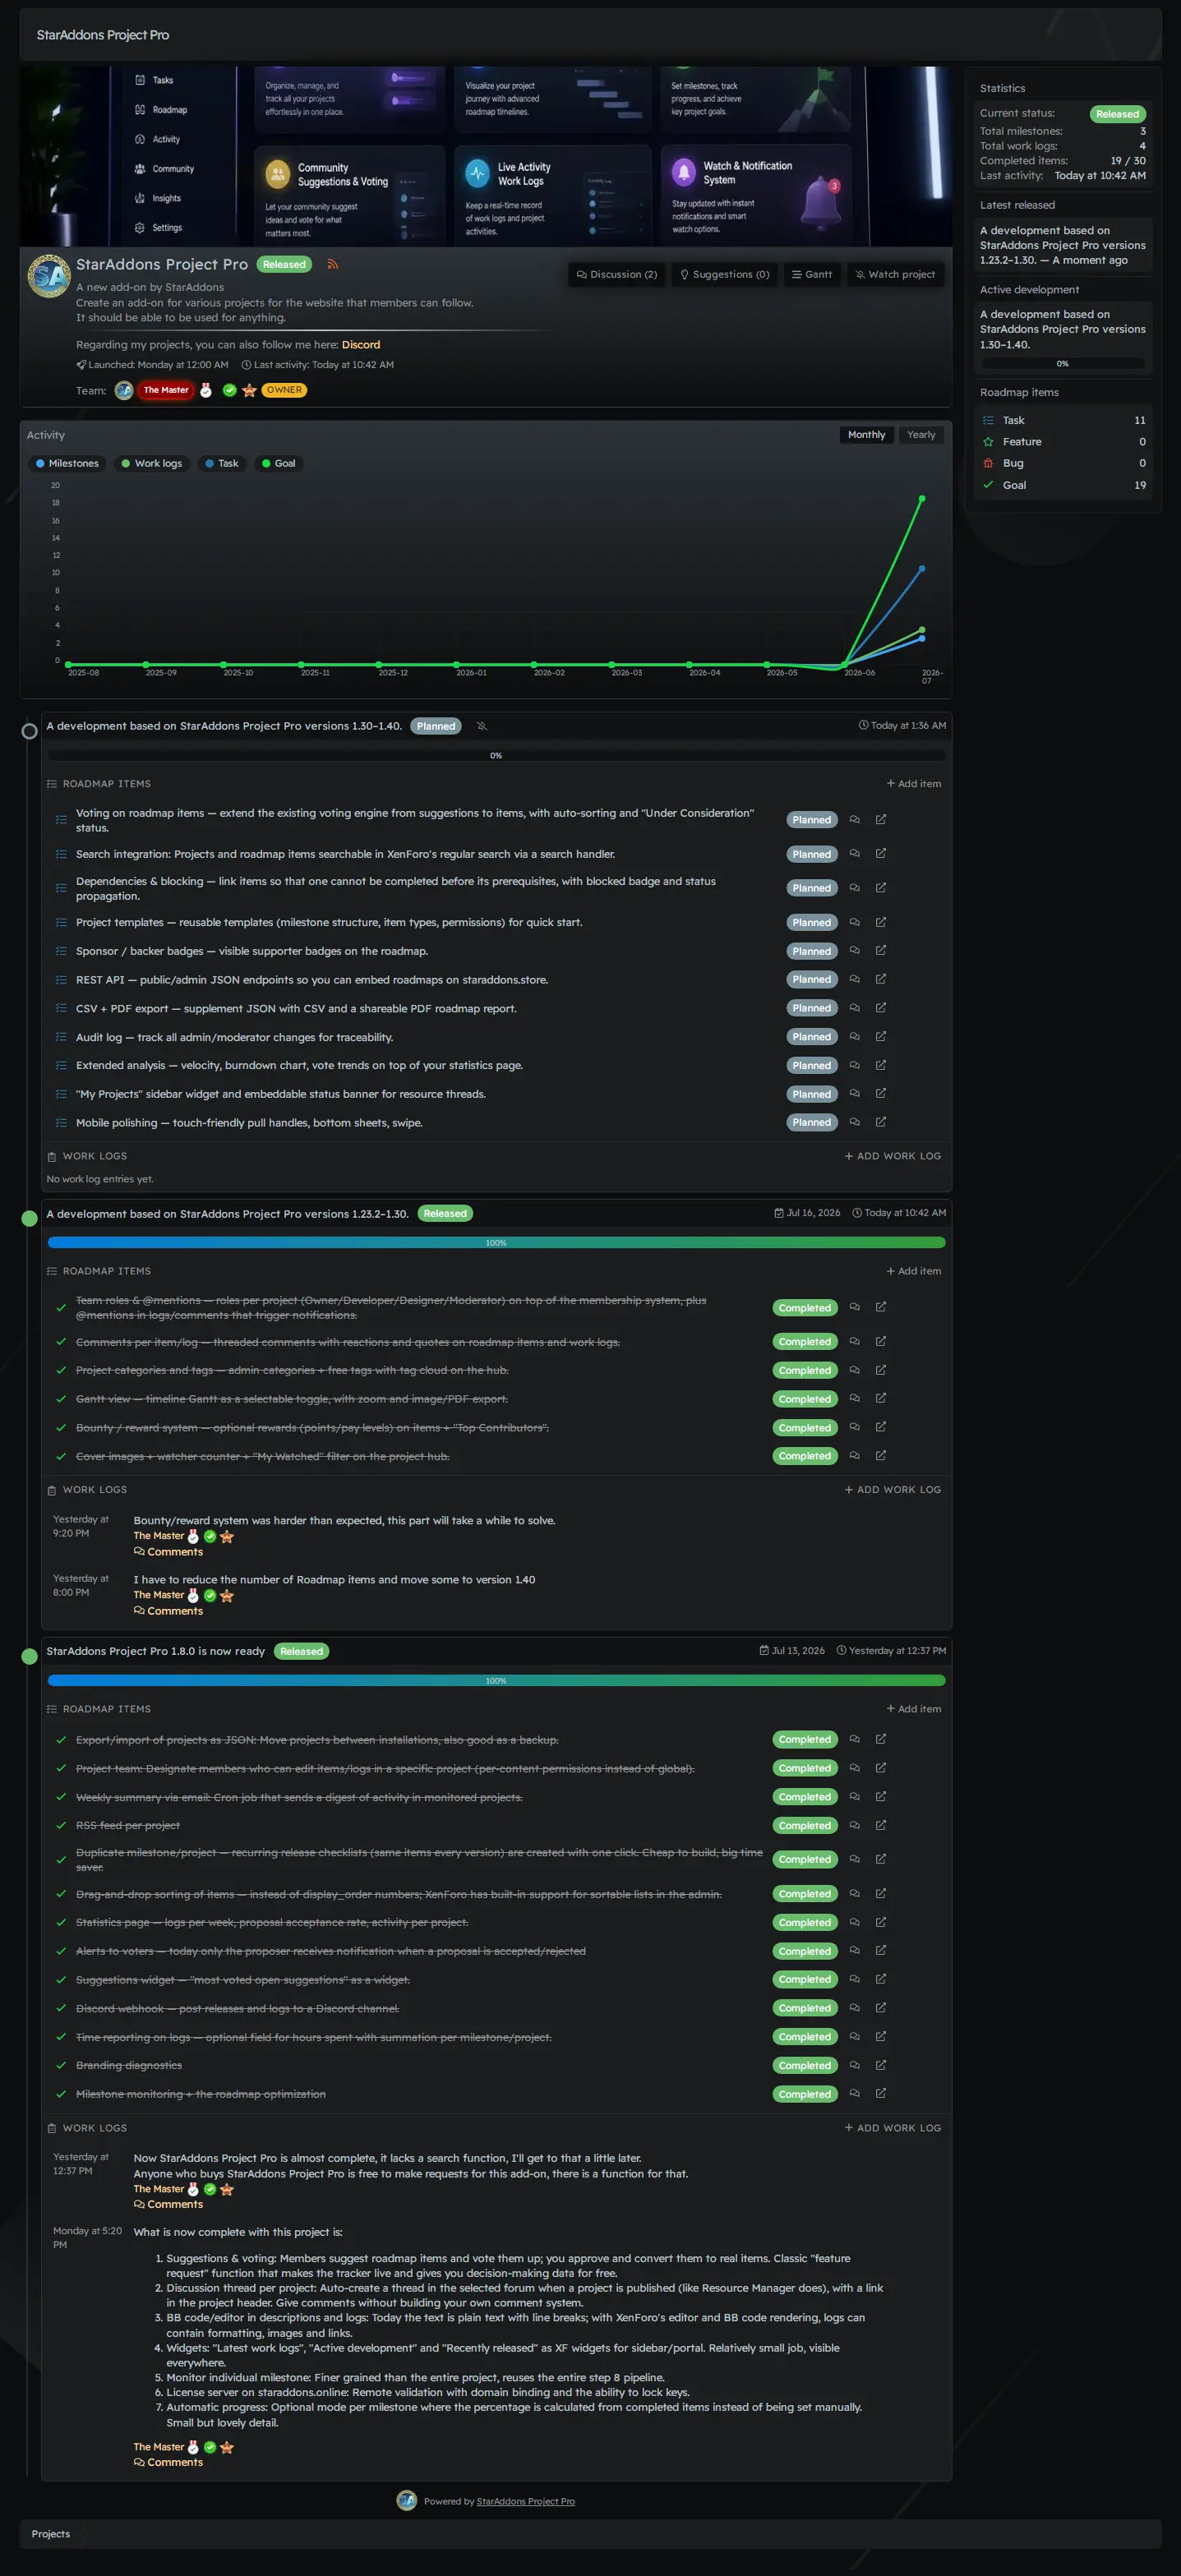Viewport: 1181px width, 2576px height.
Task: Click Add item in 1.30–1.40 milestone
Action: click(x=914, y=784)
